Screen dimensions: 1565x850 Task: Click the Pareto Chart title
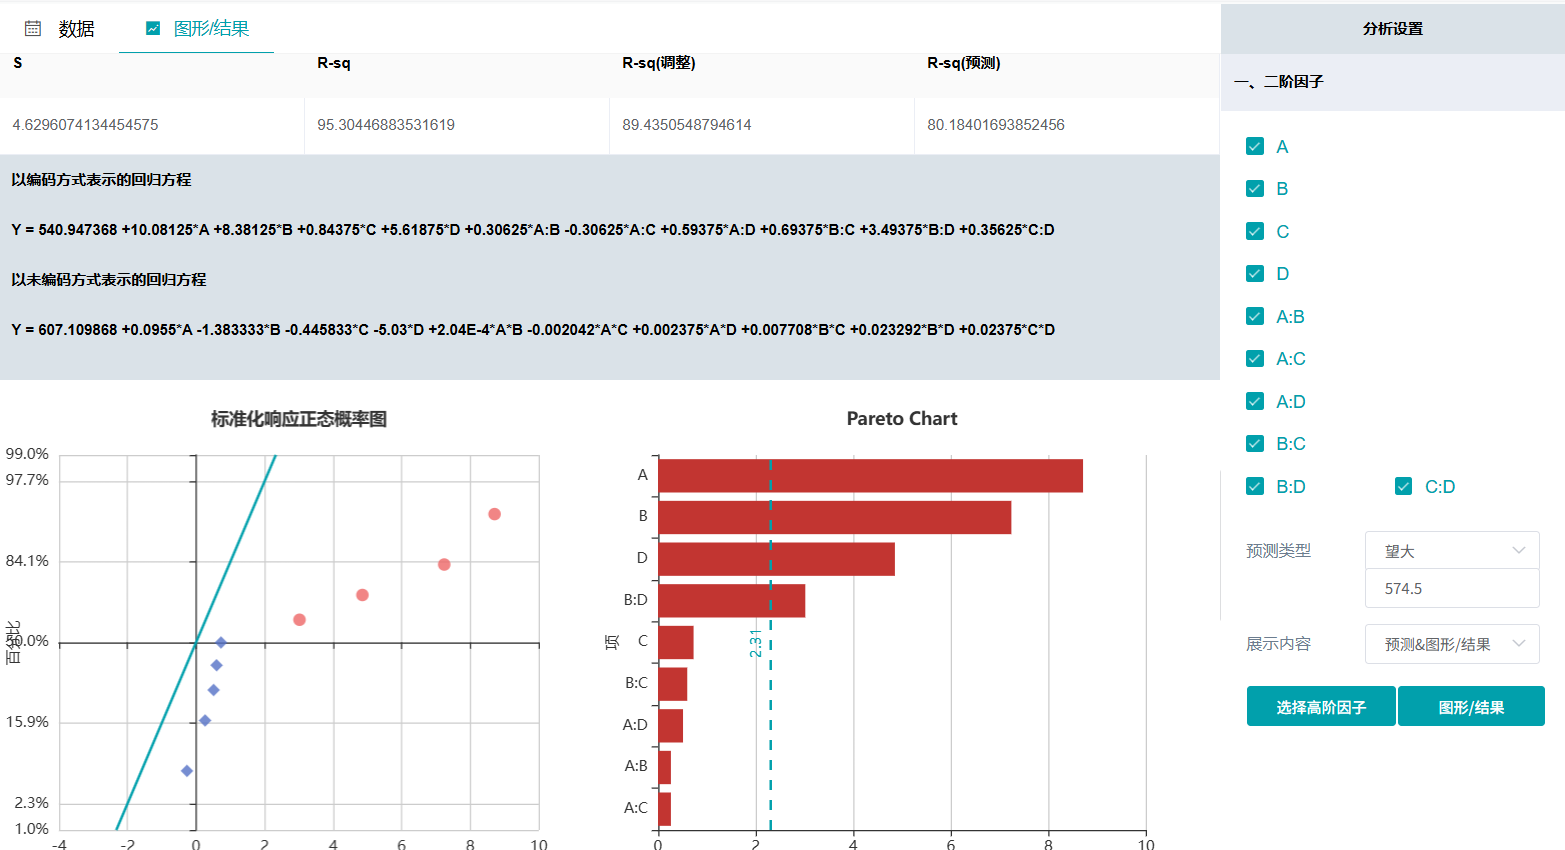click(x=902, y=419)
